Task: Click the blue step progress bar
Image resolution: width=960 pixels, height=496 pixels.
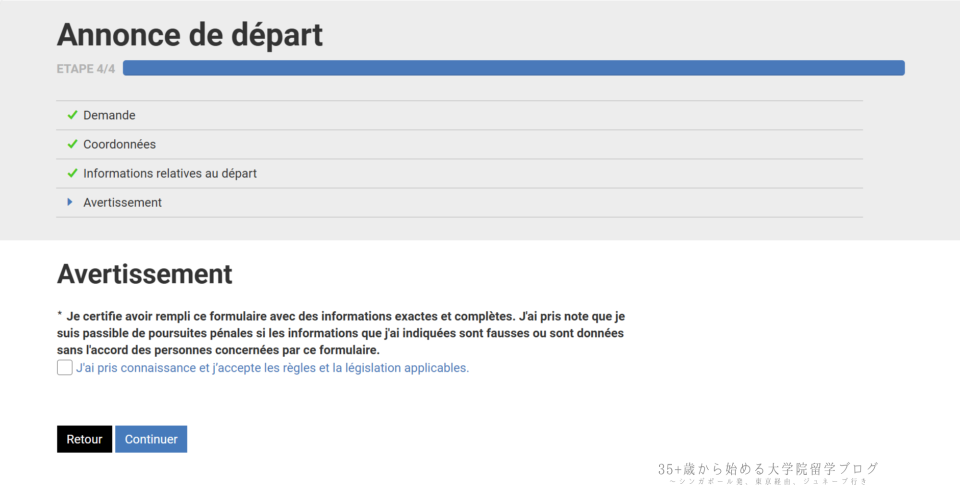Action: pos(513,68)
